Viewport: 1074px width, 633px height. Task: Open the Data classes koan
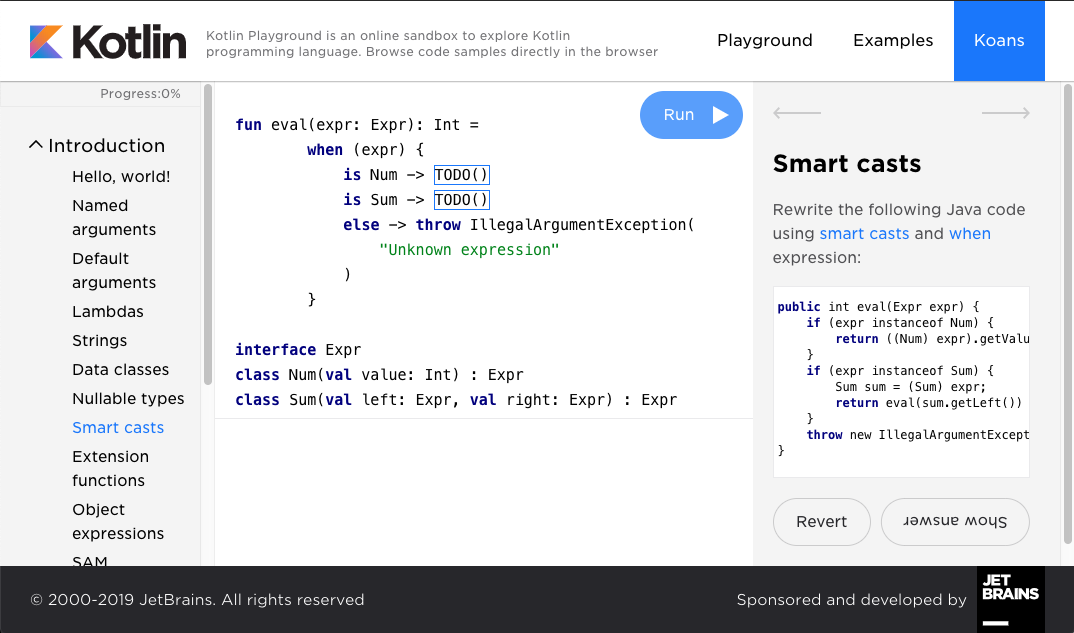coord(121,369)
